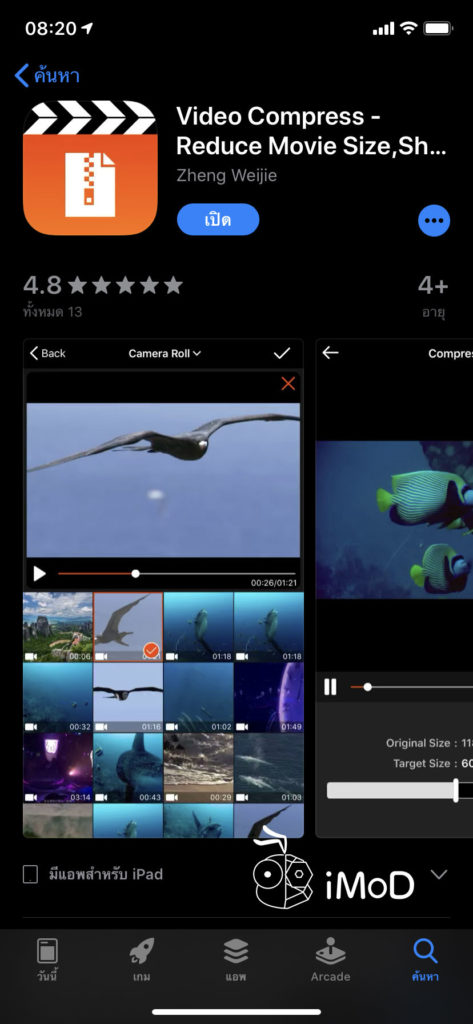This screenshot has width=473, height=1024.
Task: Switch to the วันนี้ Today tab
Action: pos(48,960)
